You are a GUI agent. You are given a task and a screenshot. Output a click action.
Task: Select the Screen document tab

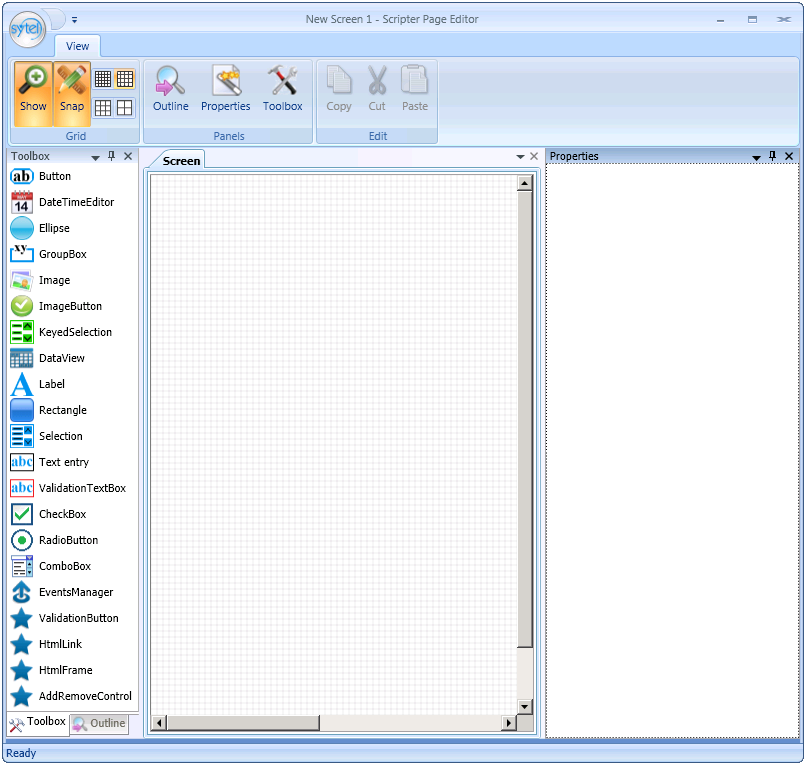[181, 161]
